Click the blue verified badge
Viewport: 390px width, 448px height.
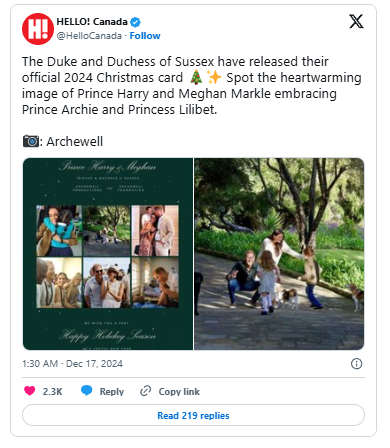pyautogui.click(x=135, y=22)
